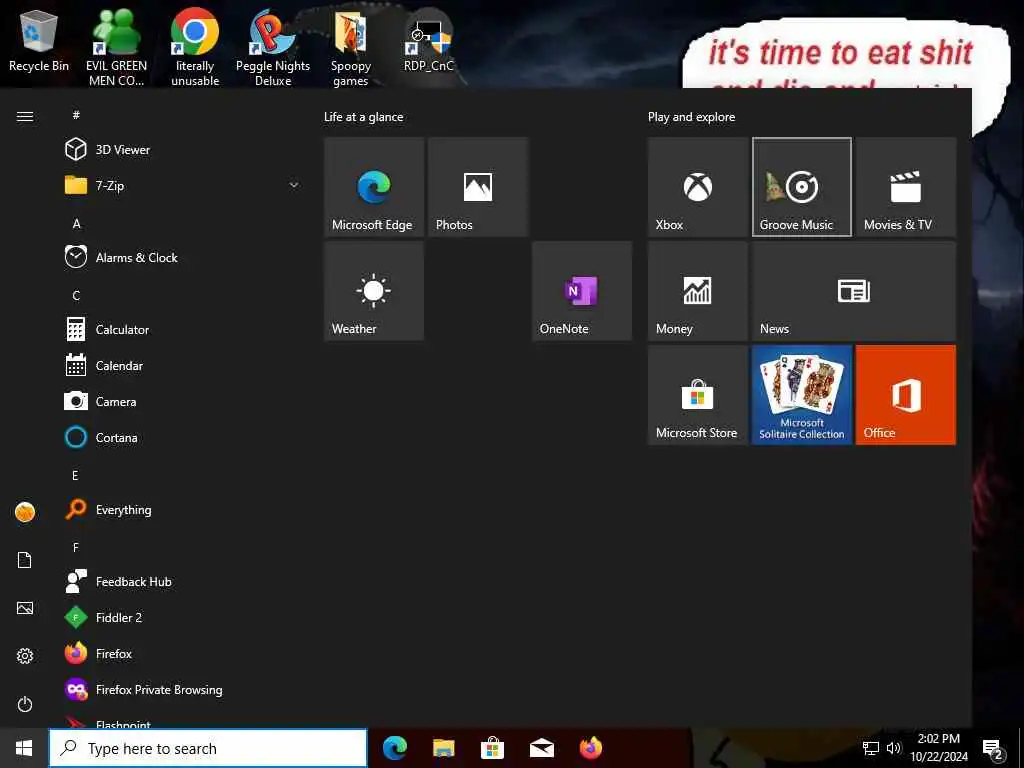Open the News tile

point(854,291)
